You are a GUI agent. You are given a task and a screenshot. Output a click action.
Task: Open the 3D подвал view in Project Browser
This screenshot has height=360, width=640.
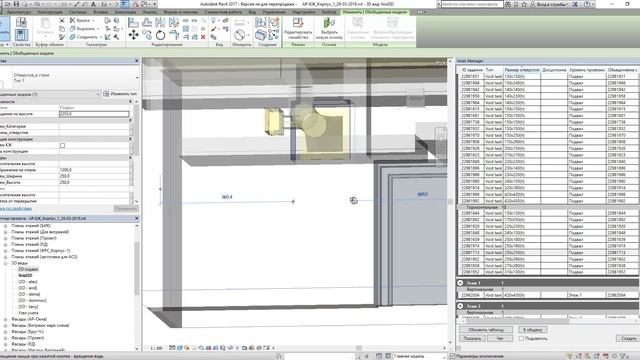tap(28, 269)
